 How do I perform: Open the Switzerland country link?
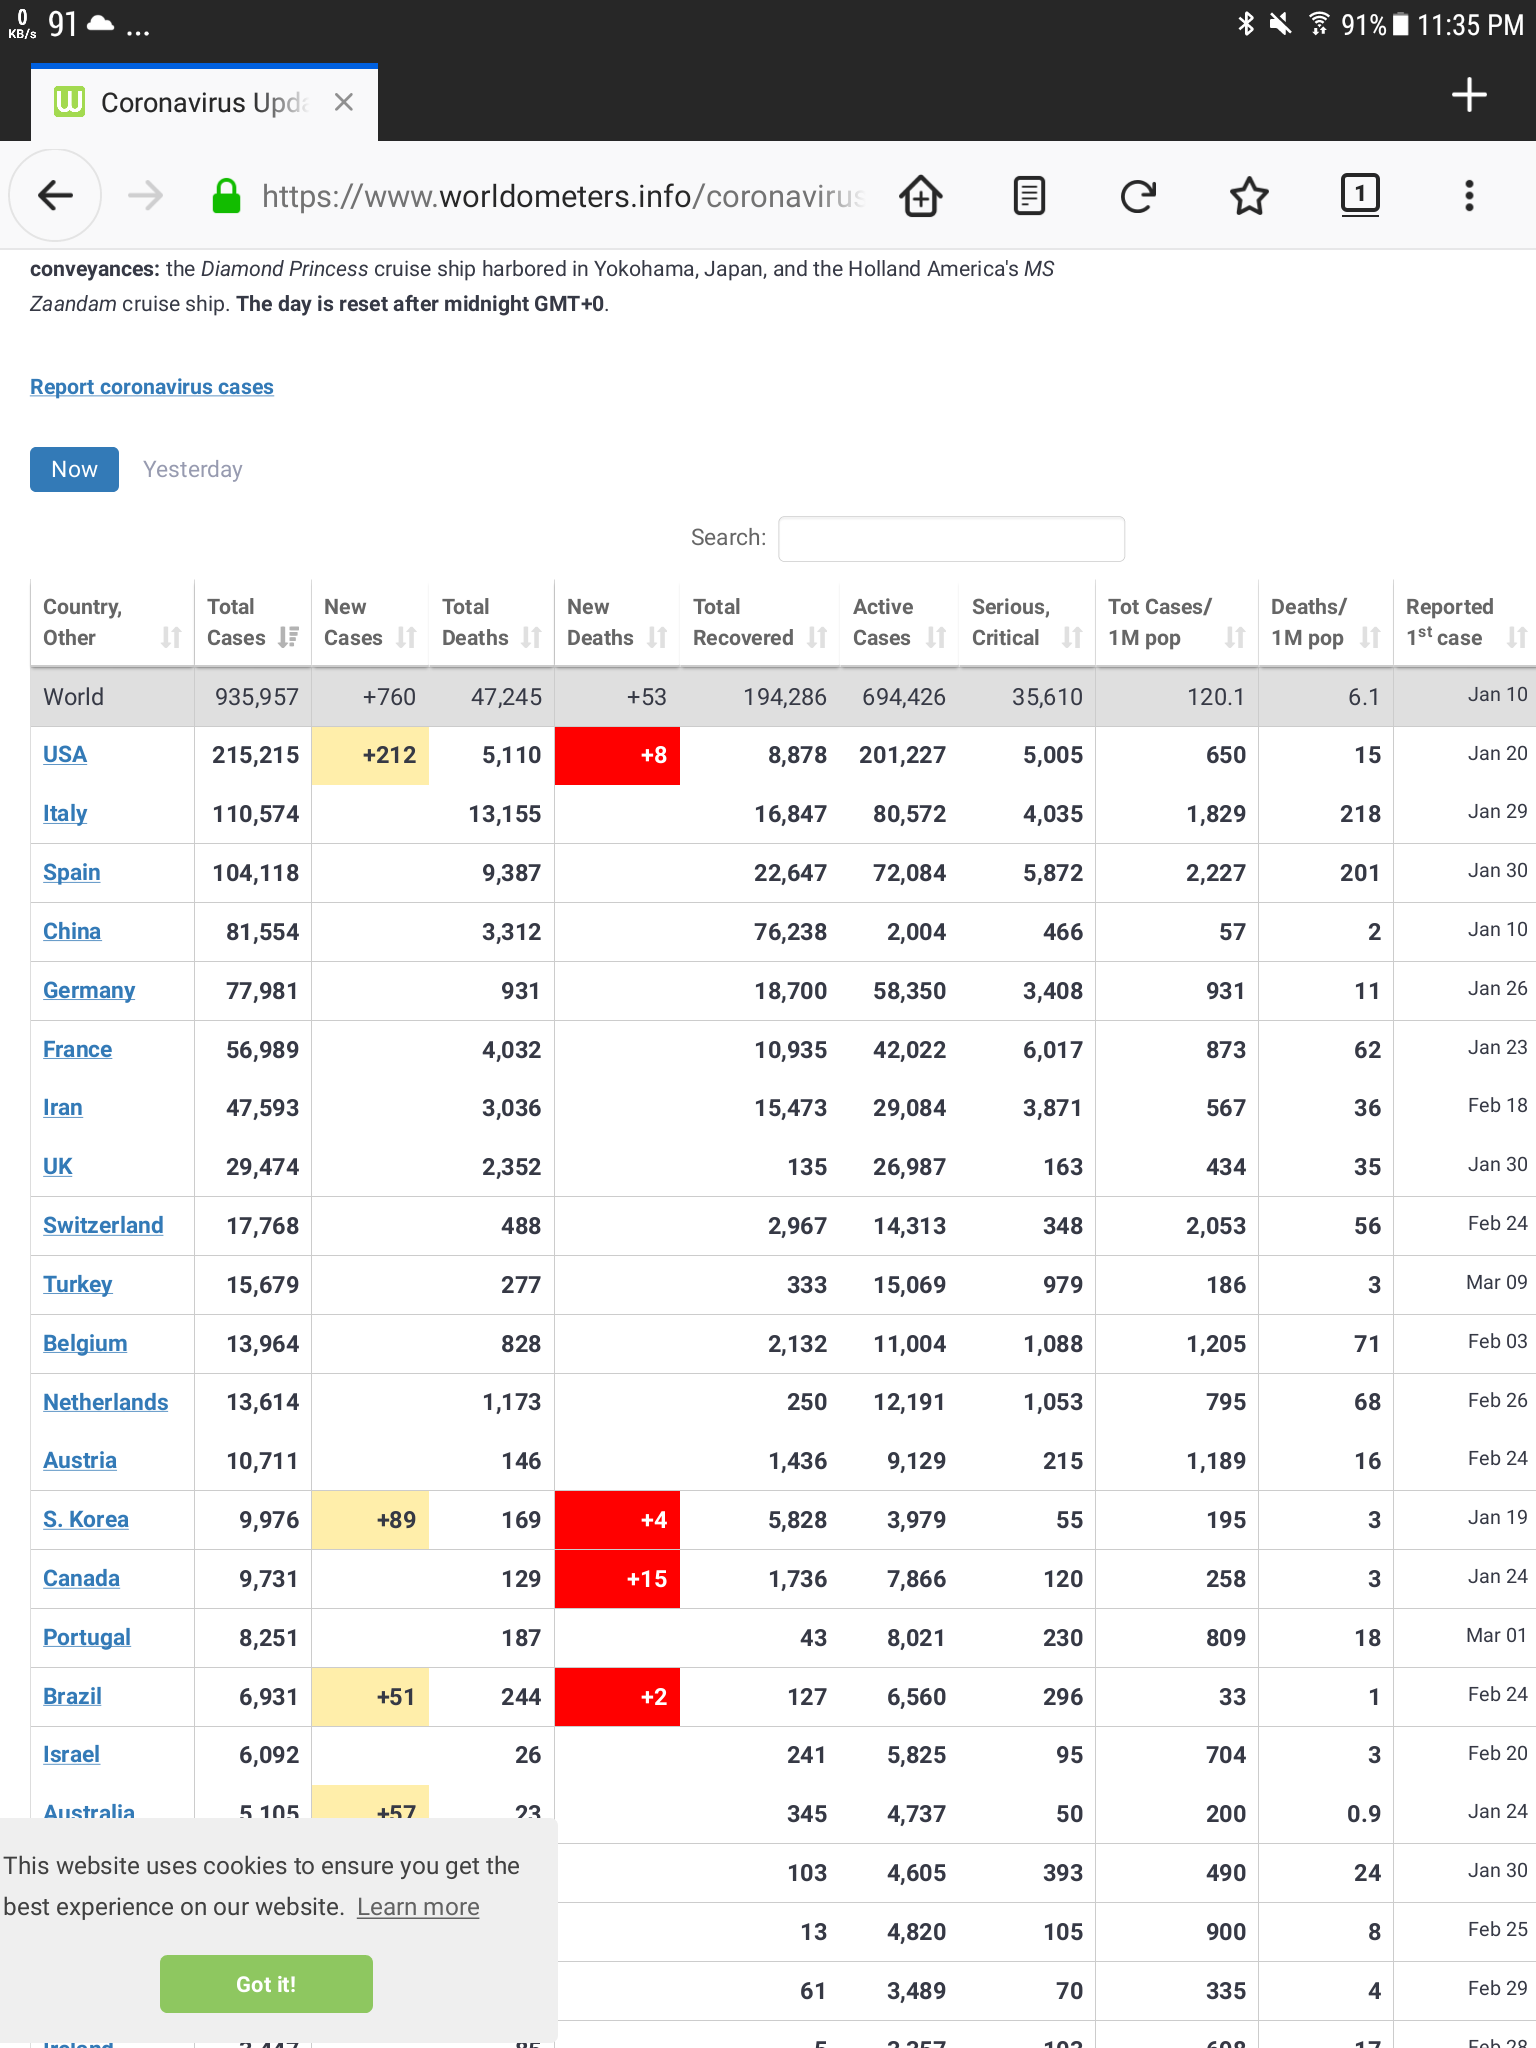103,1225
